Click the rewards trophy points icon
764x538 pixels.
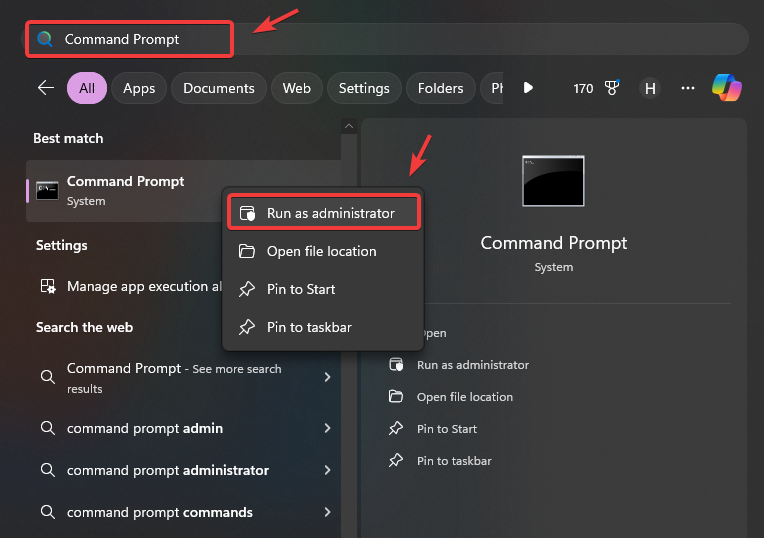tap(612, 88)
